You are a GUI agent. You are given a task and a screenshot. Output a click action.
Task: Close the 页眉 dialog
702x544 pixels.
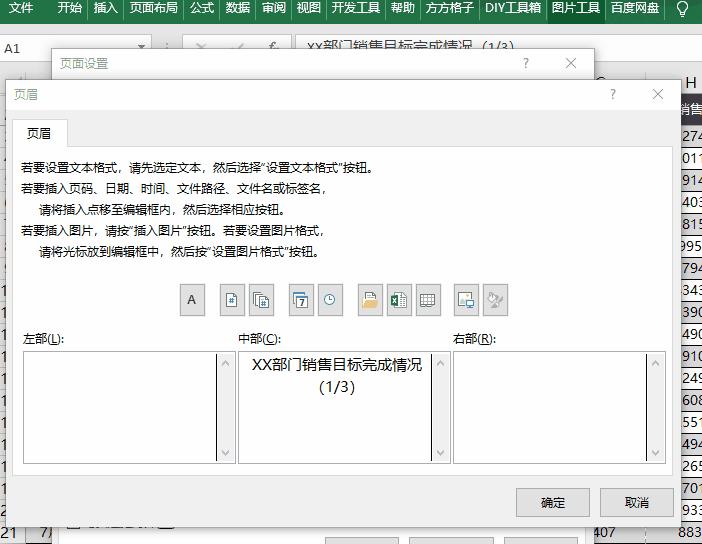click(658, 94)
